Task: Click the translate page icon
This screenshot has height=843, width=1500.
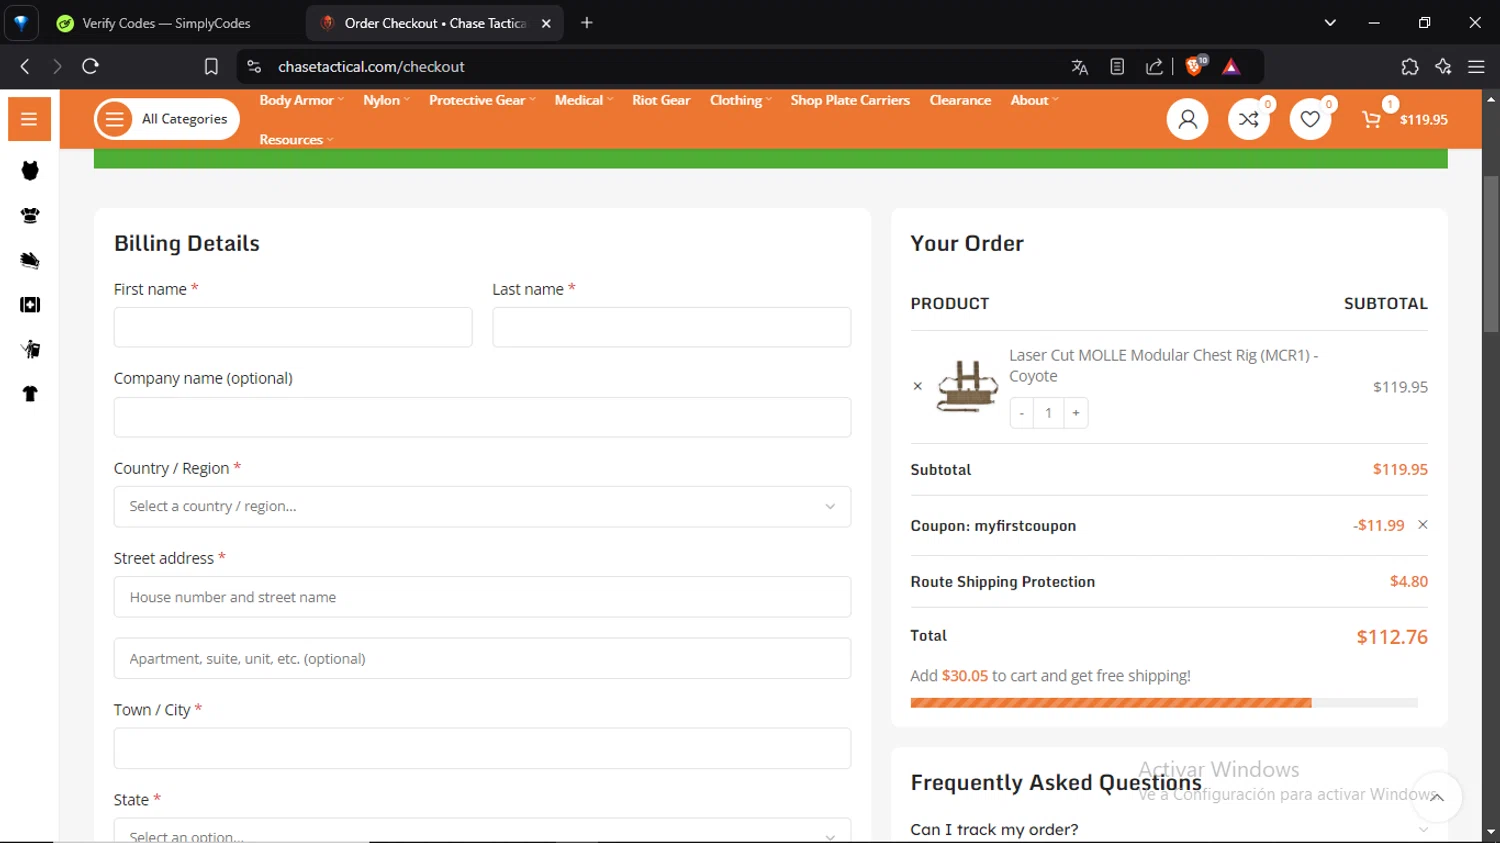Action: [1079, 67]
